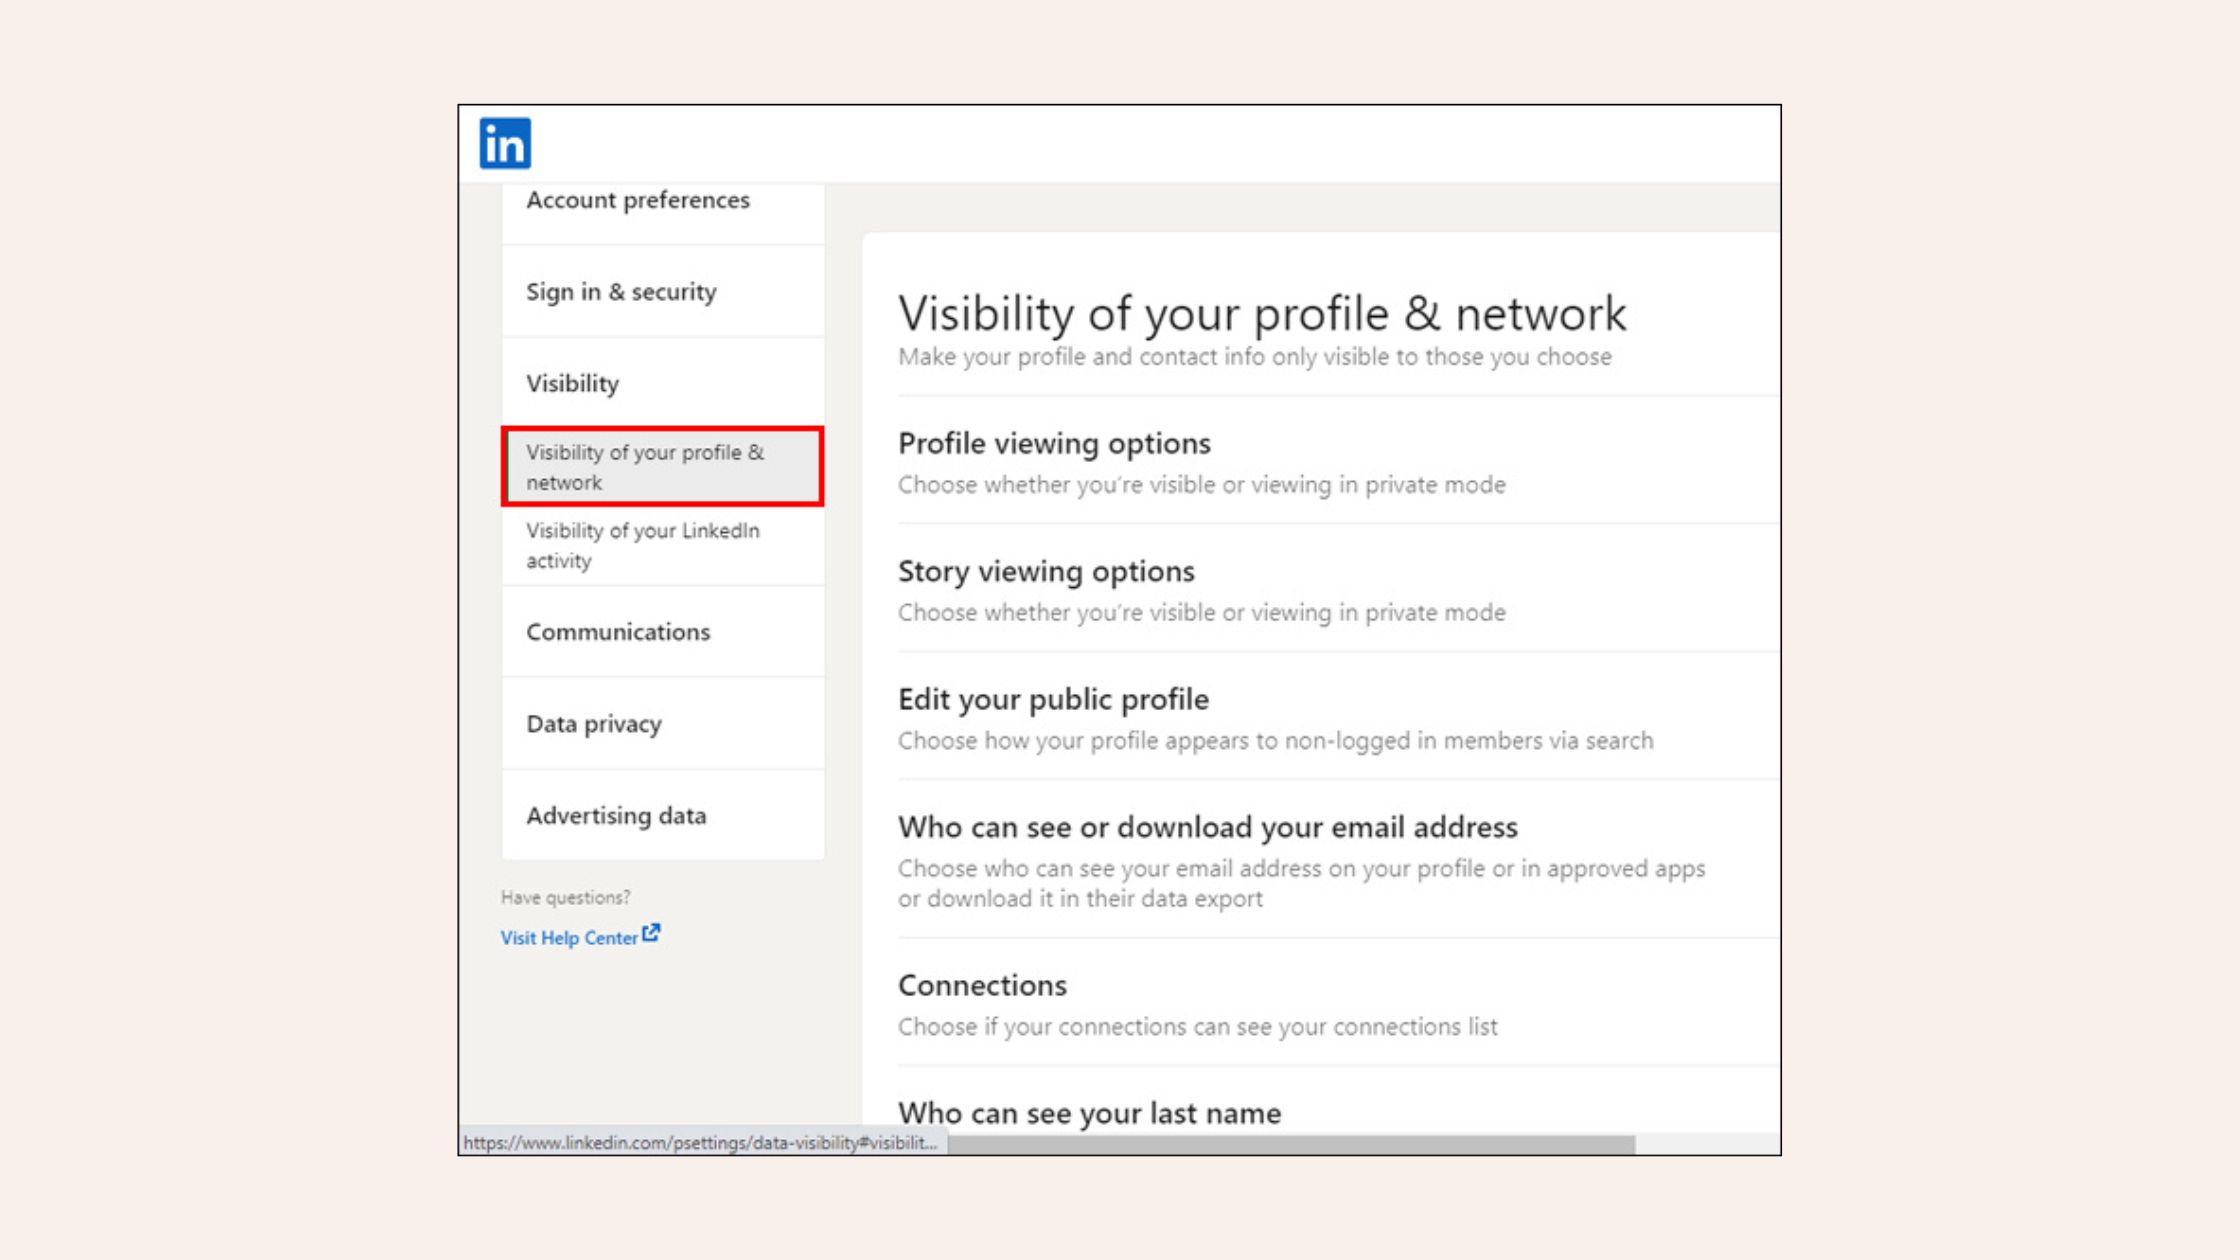The width and height of the screenshot is (2240, 1260).
Task: Click the Visibility of your profile heading
Action: [x=1262, y=314]
